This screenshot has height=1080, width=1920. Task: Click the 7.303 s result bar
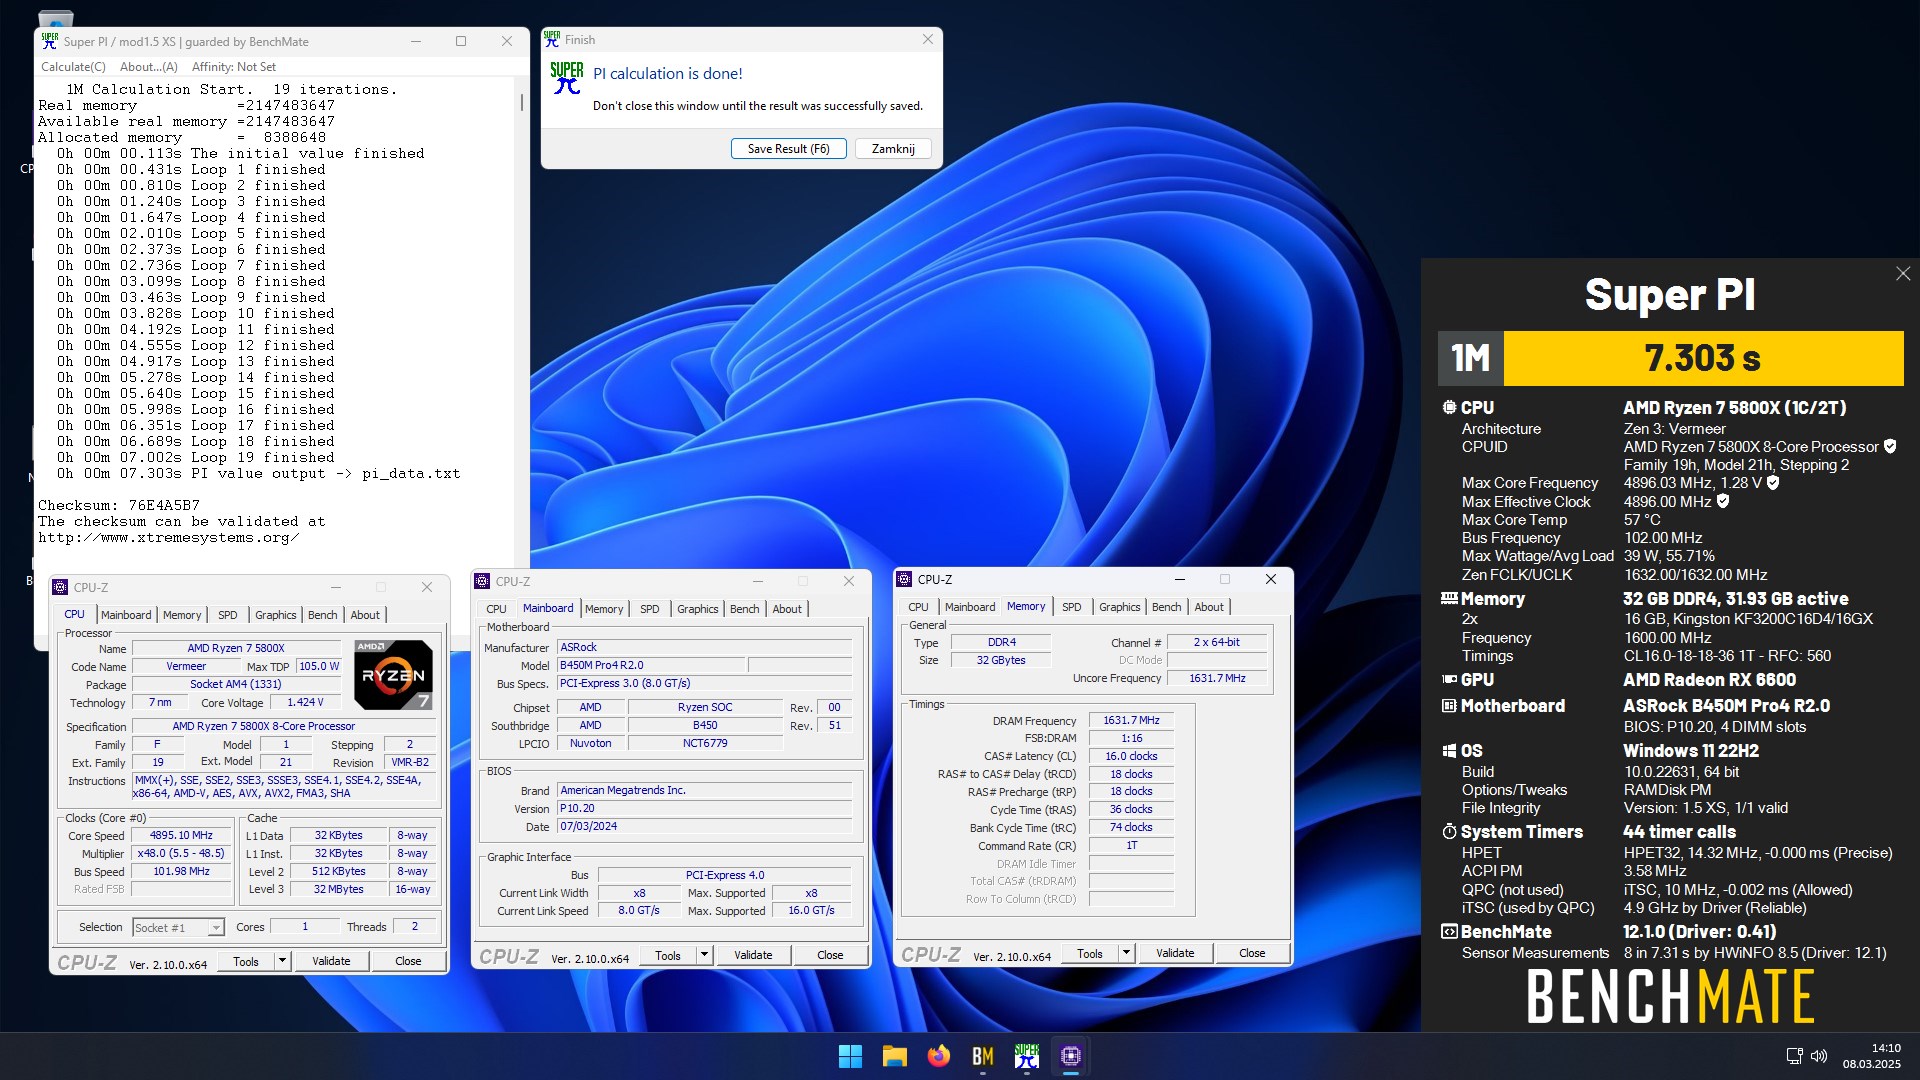[x=1703, y=358]
